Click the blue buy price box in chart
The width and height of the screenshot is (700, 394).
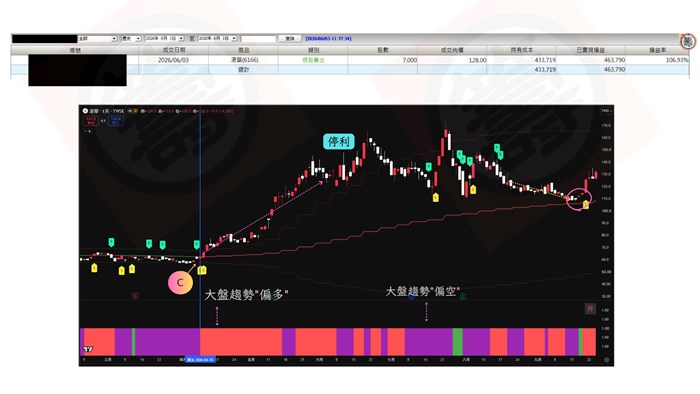[116, 120]
